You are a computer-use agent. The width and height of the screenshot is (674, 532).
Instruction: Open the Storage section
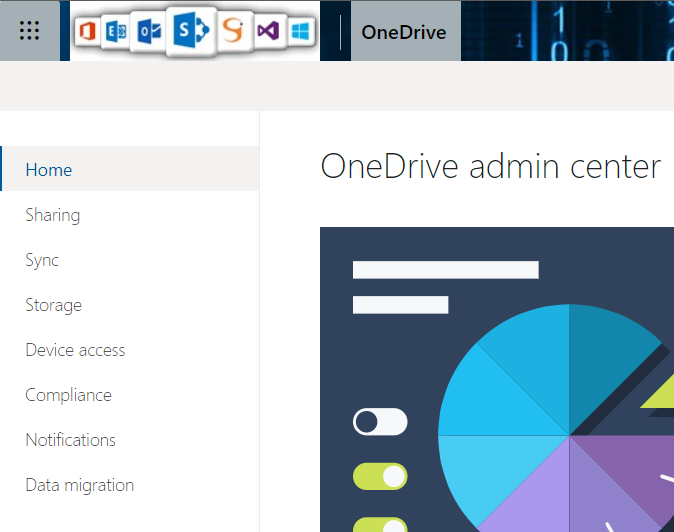[x=54, y=305]
